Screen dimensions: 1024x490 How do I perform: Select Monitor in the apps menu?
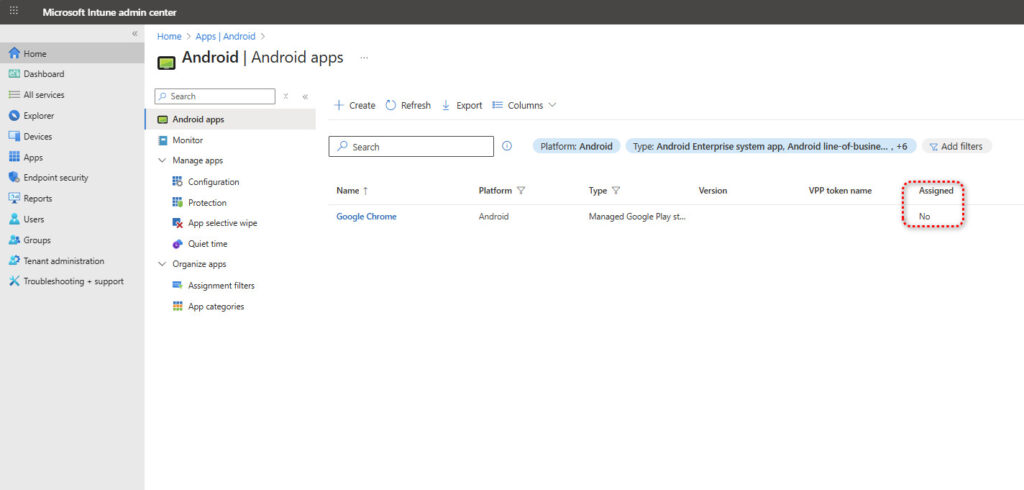(x=187, y=140)
